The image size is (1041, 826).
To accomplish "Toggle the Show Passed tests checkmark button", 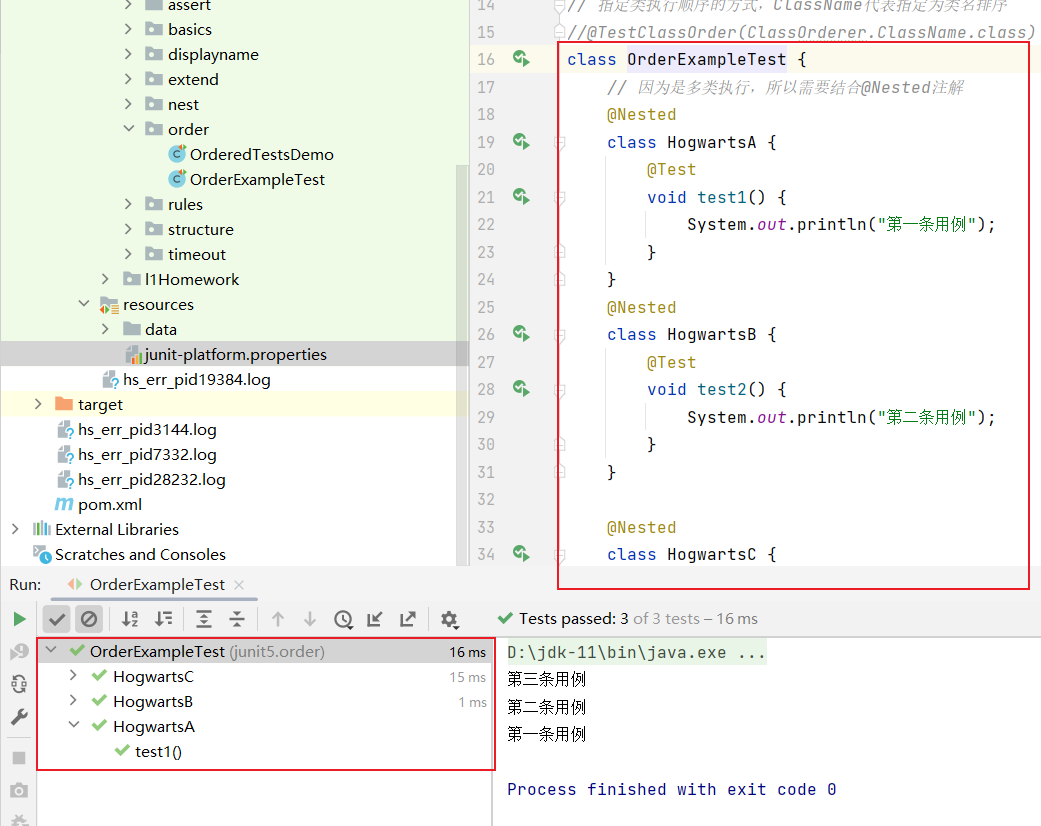I will [57, 619].
